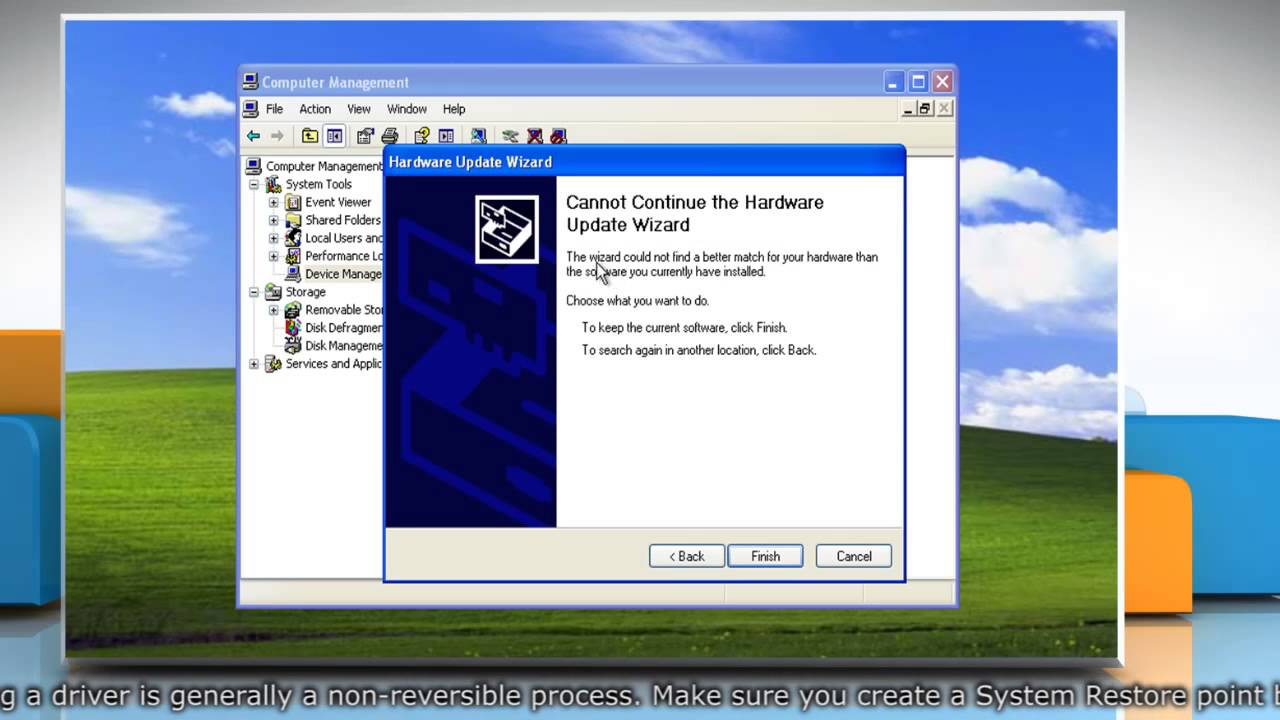Click the red X toolbar icon
This screenshot has width=1280, height=720.
534,136
